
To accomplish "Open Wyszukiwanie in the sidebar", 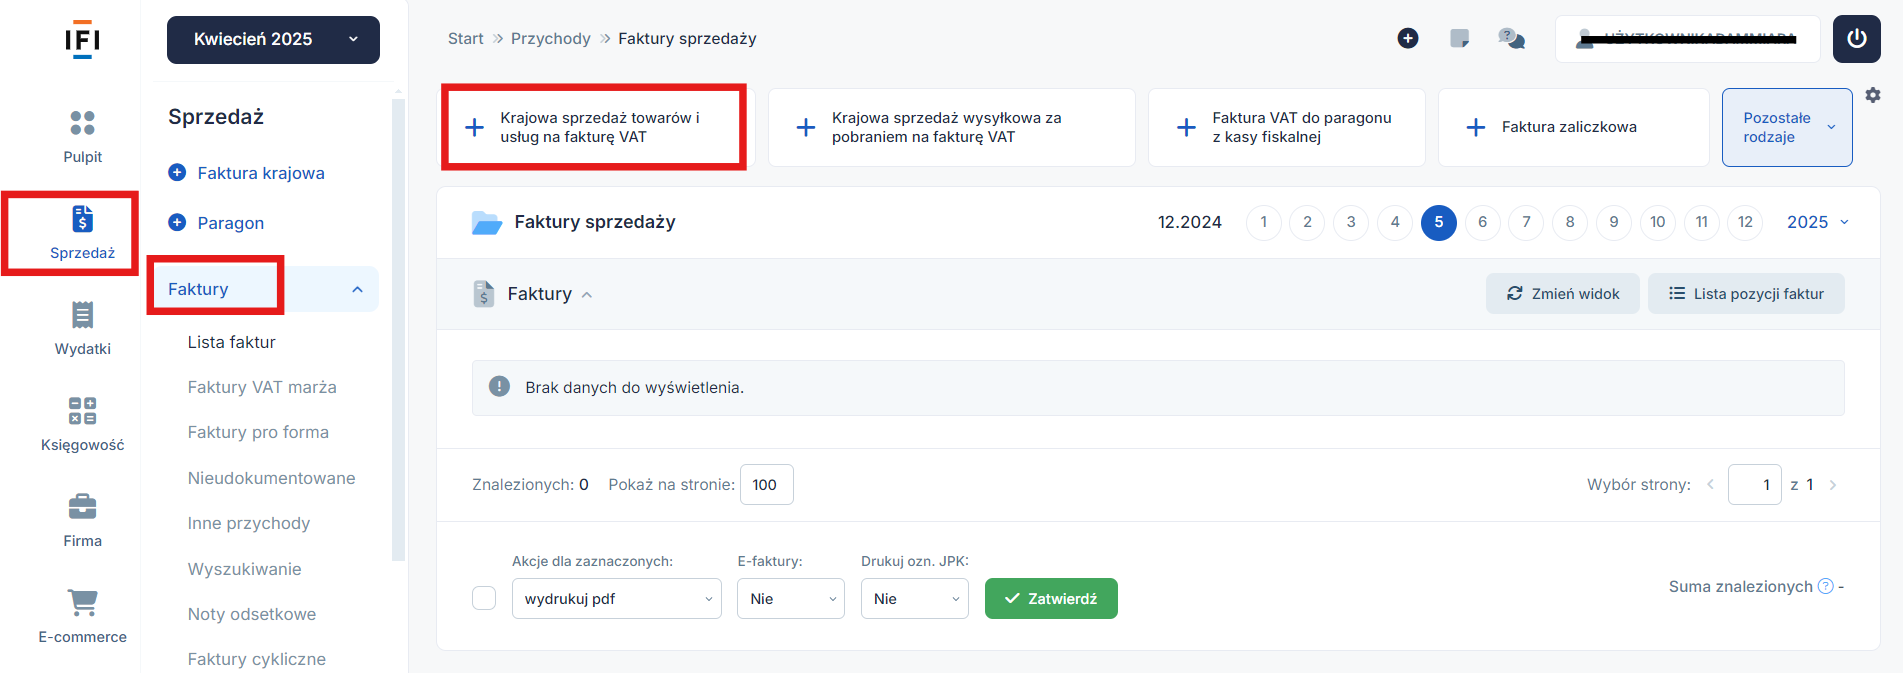I will (244, 569).
